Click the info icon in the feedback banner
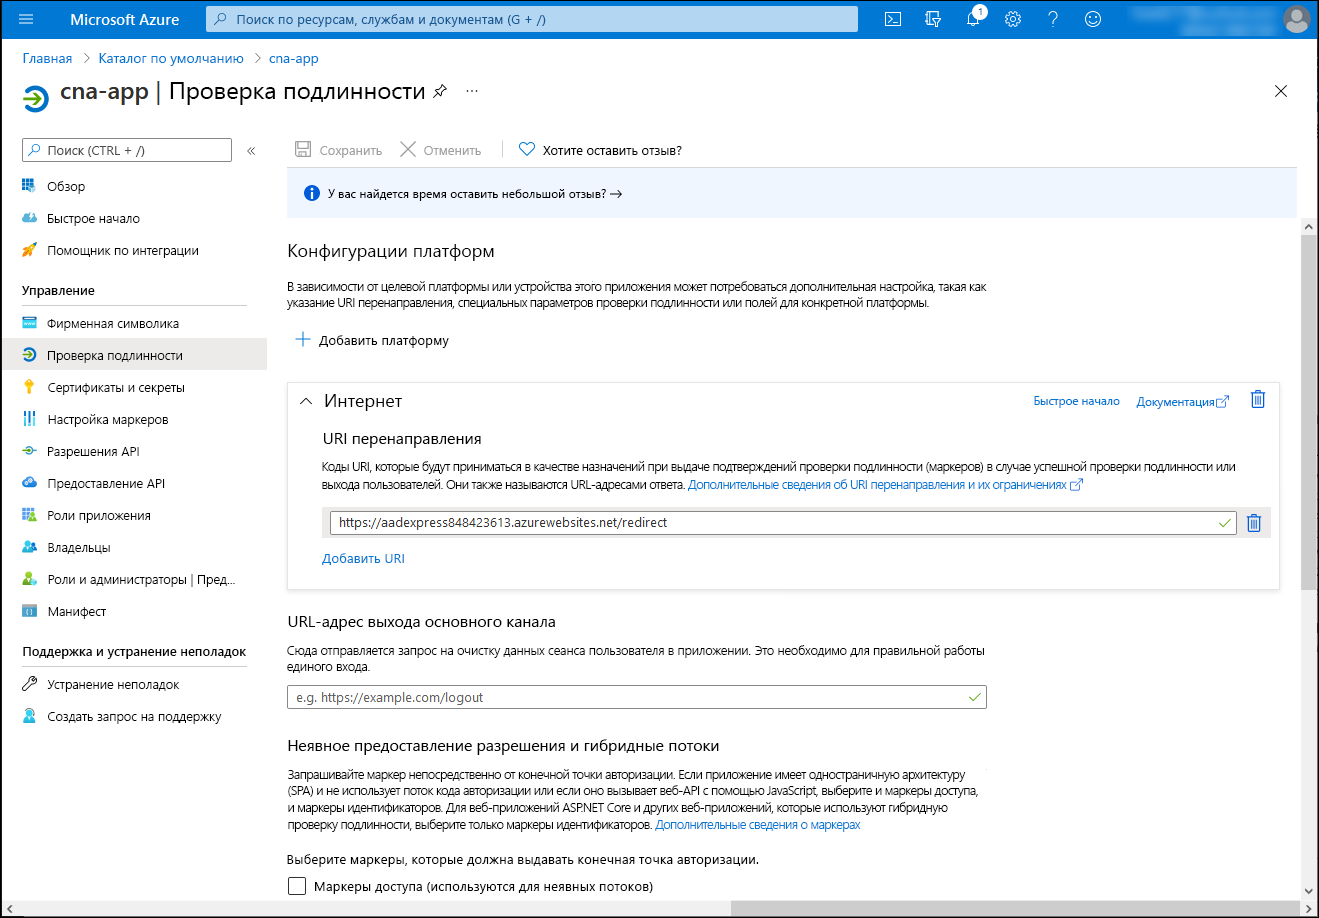This screenshot has height=918, width=1319. coord(311,194)
